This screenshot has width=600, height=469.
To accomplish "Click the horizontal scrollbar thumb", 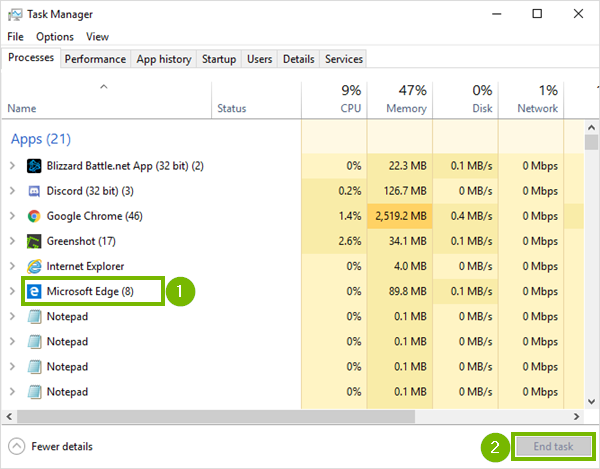I will [x=216, y=417].
